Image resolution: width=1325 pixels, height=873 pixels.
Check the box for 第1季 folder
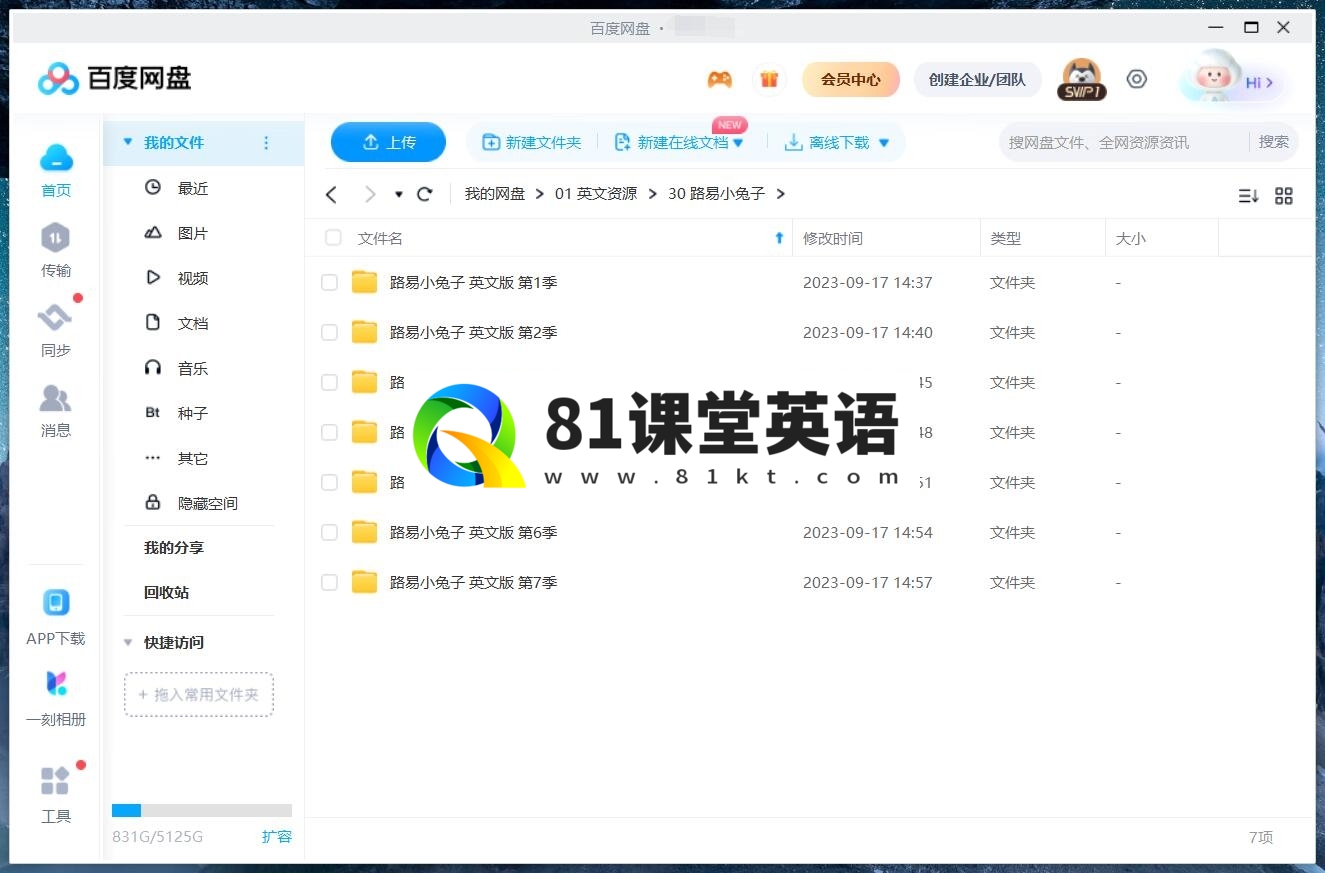click(x=329, y=283)
